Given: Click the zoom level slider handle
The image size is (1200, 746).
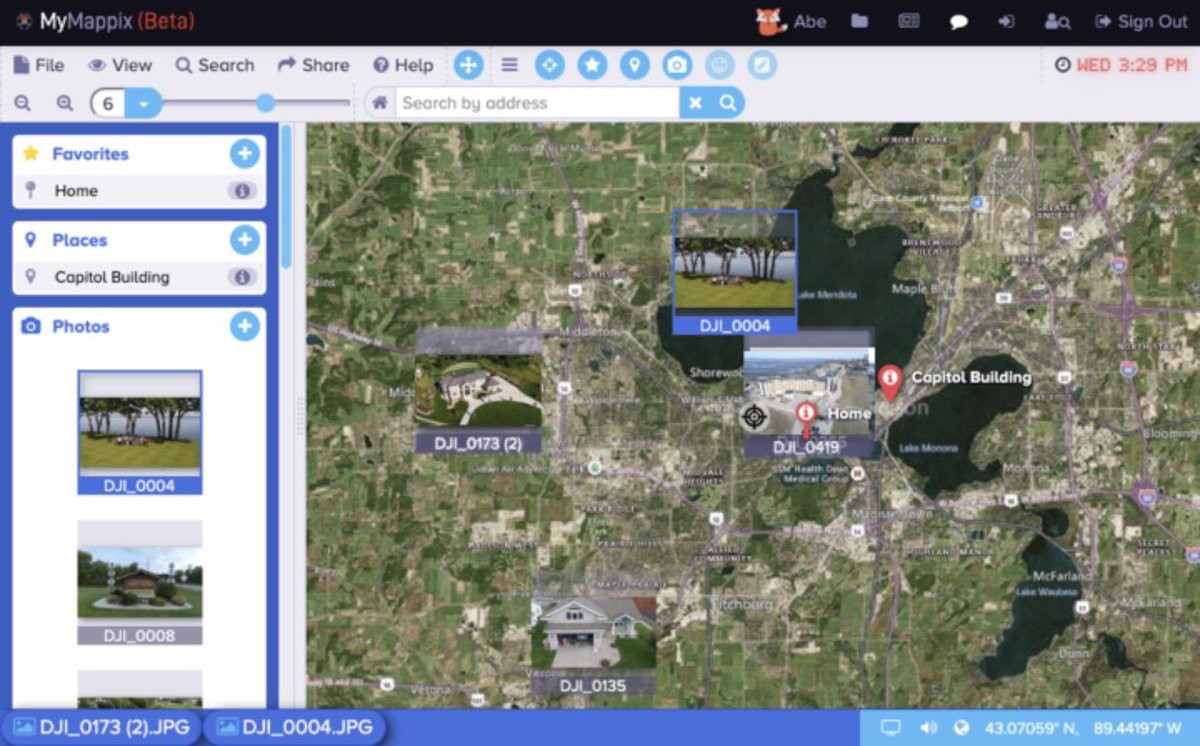Looking at the screenshot, I should coord(265,103).
